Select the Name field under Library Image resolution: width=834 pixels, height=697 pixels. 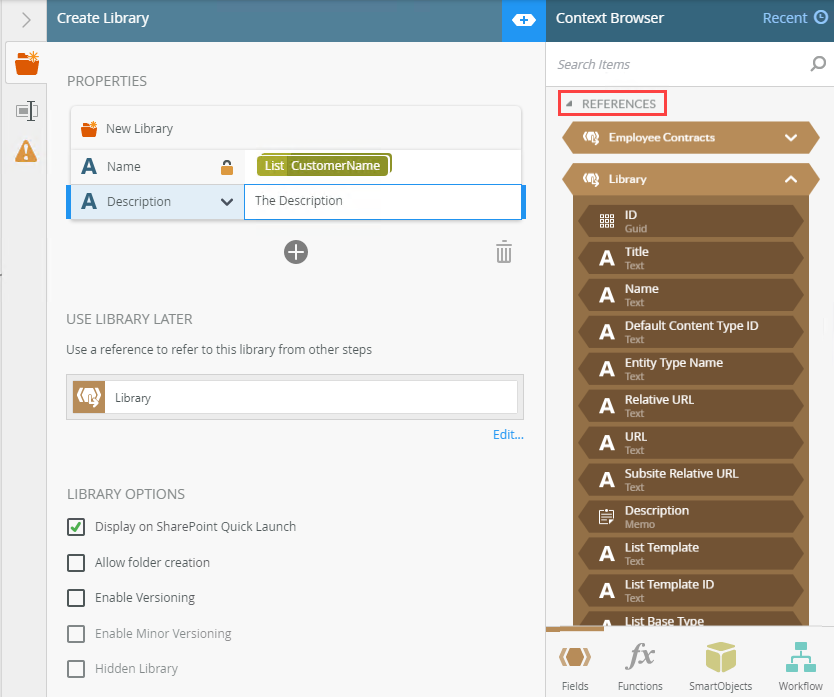click(691, 295)
